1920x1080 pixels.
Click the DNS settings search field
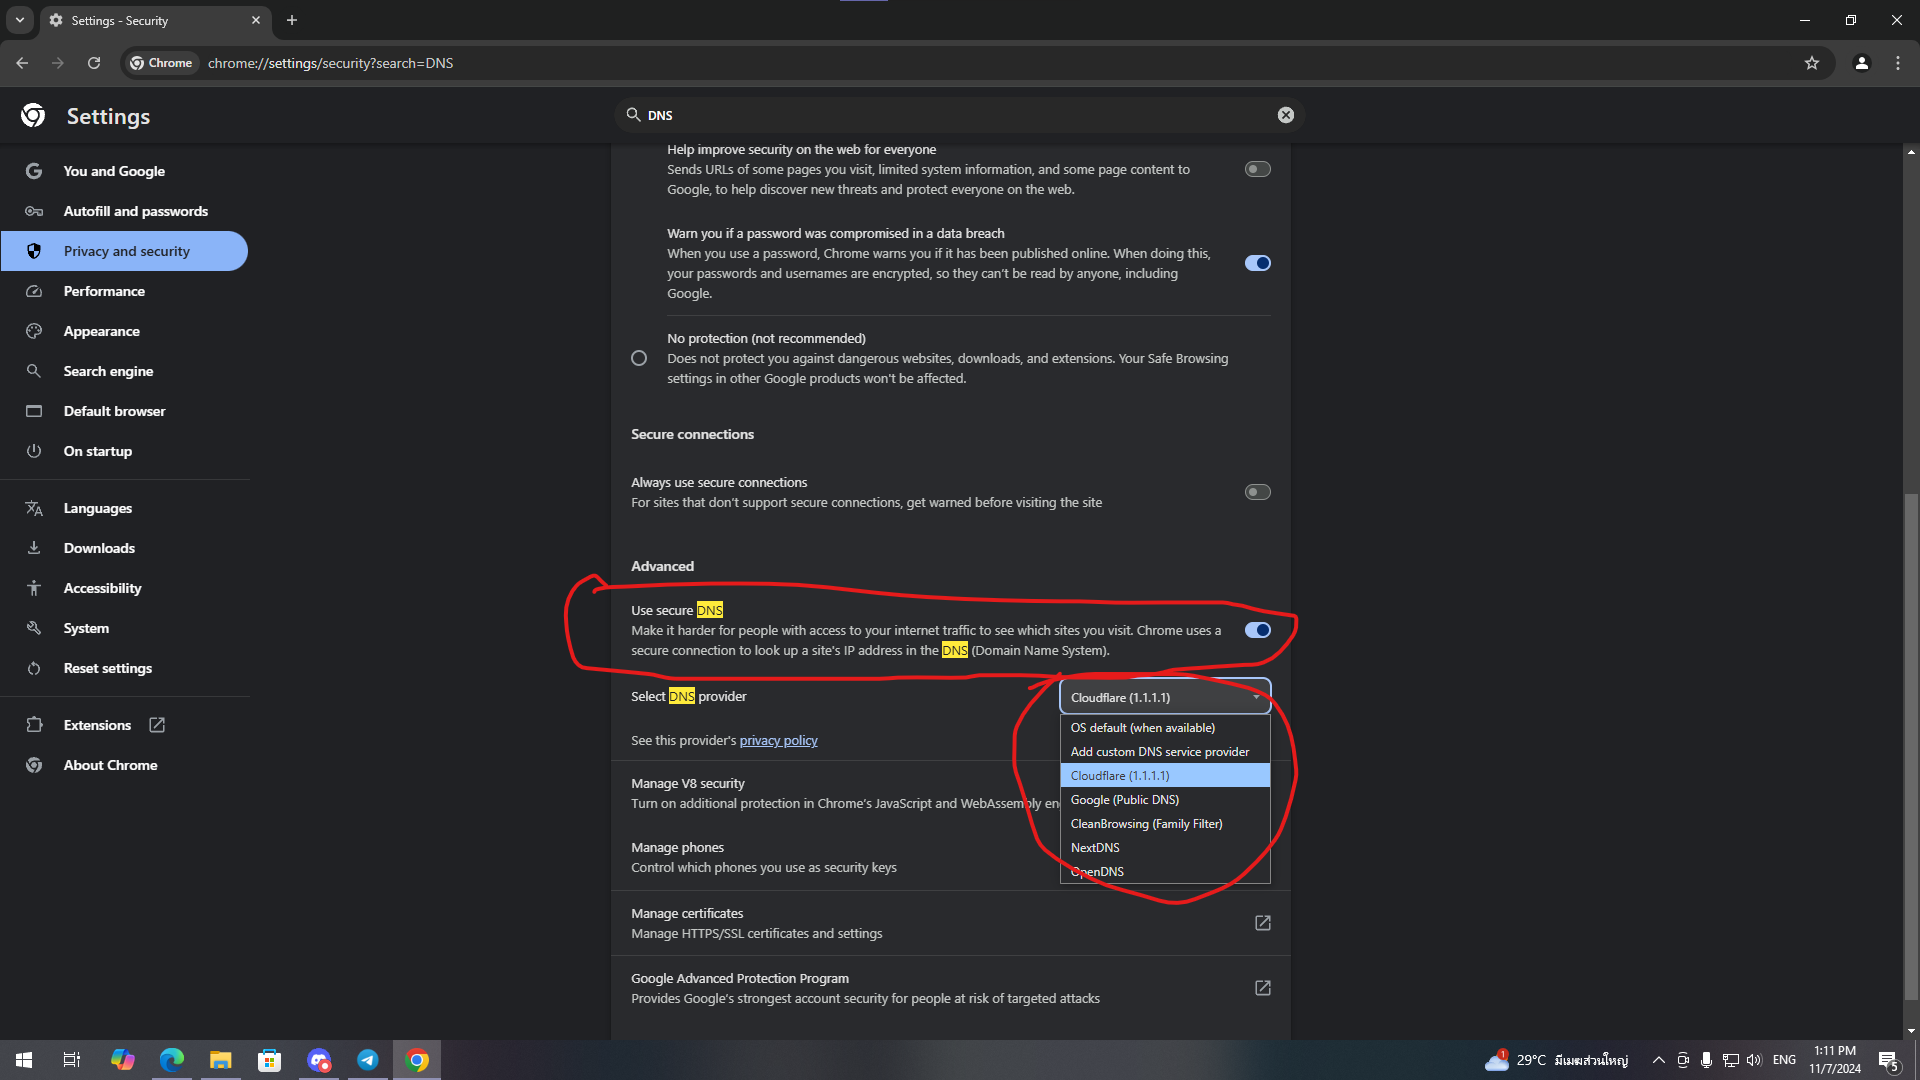[958, 115]
